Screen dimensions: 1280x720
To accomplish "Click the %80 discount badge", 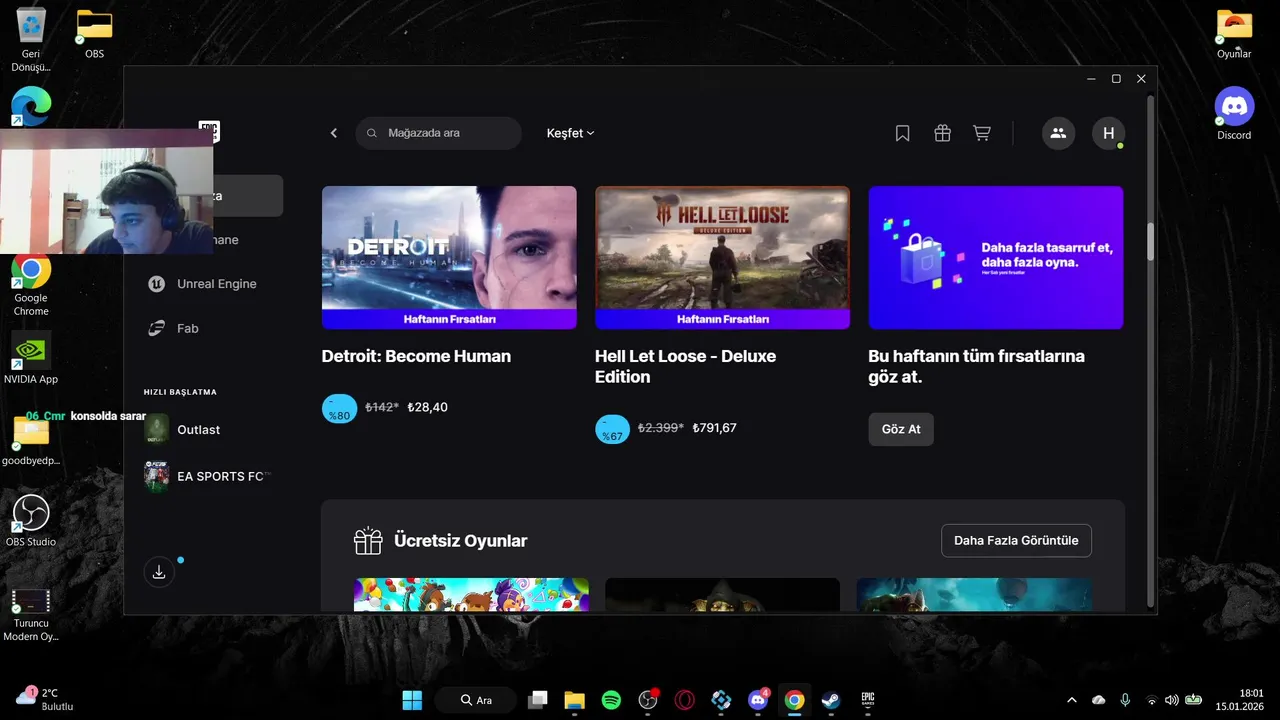I will [339, 408].
